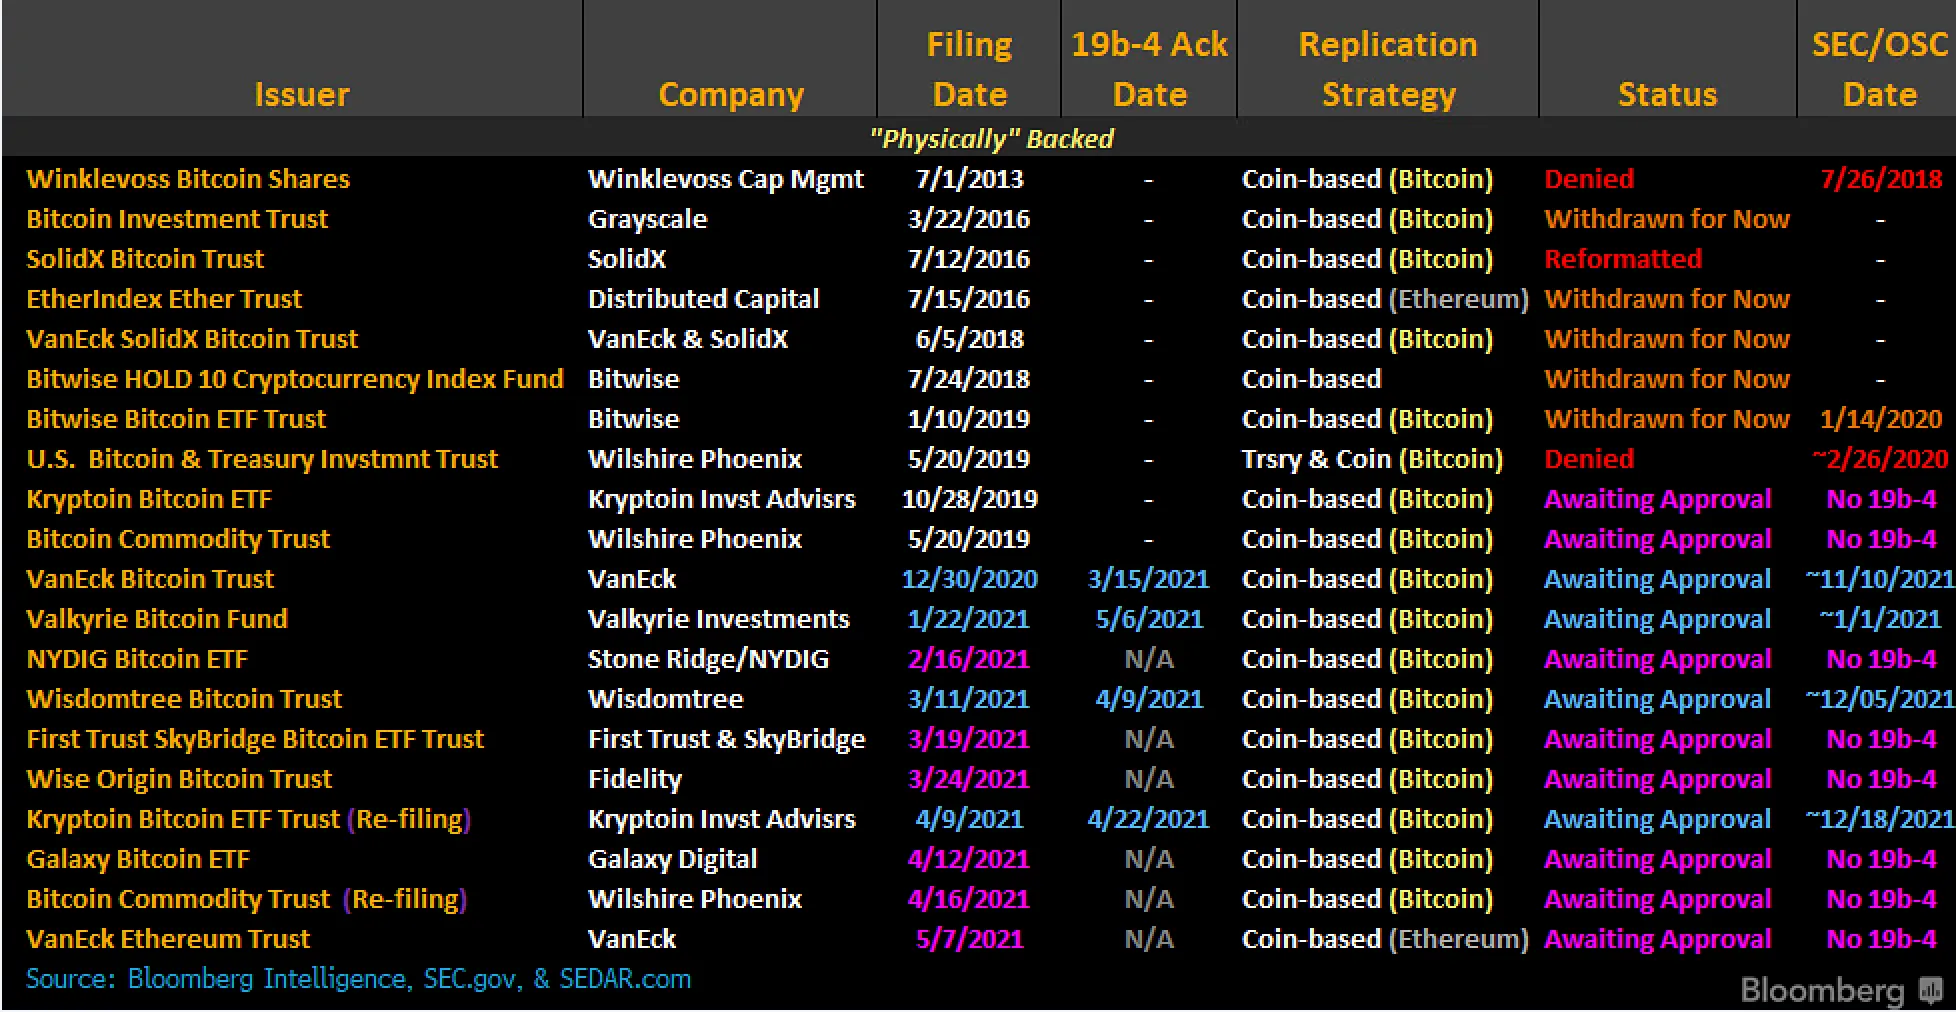Viewport: 1956px width, 1012px height.
Task: Click Bloomberg Intelligence in the source line
Action: pyautogui.click(x=268, y=979)
